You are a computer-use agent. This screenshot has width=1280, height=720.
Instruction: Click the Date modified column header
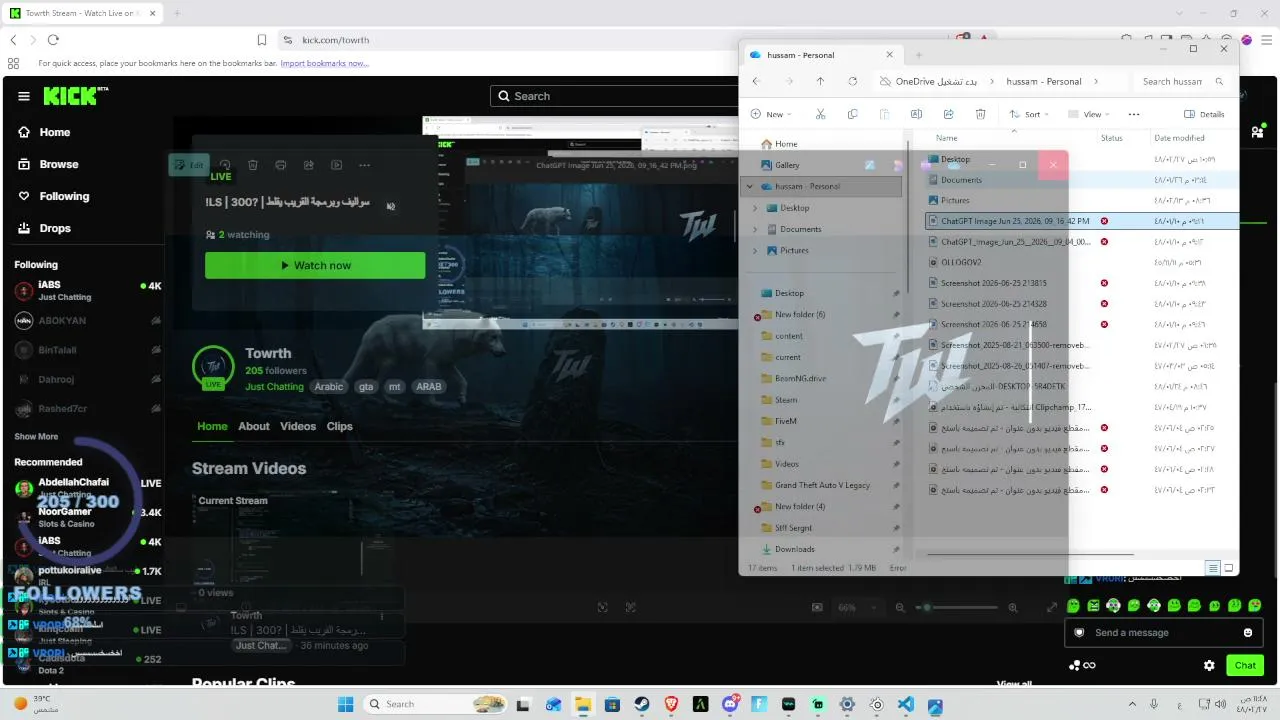click(x=1180, y=138)
